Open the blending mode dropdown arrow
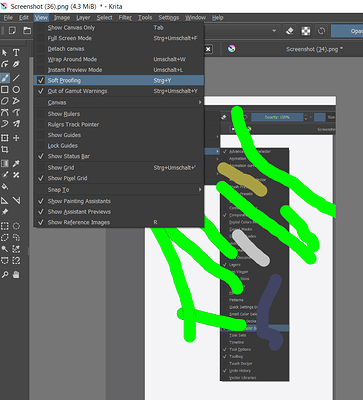Image resolution: width=363 pixels, height=400 pixels. click(x=274, y=31)
